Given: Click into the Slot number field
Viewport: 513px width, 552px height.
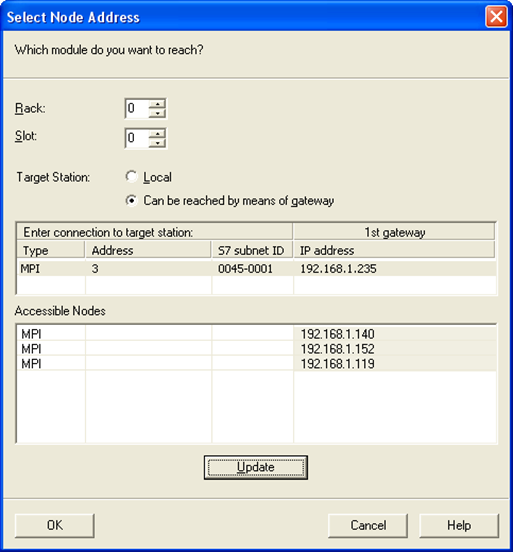Looking at the screenshot, I should pyautogui.click(x=137, y=138).
